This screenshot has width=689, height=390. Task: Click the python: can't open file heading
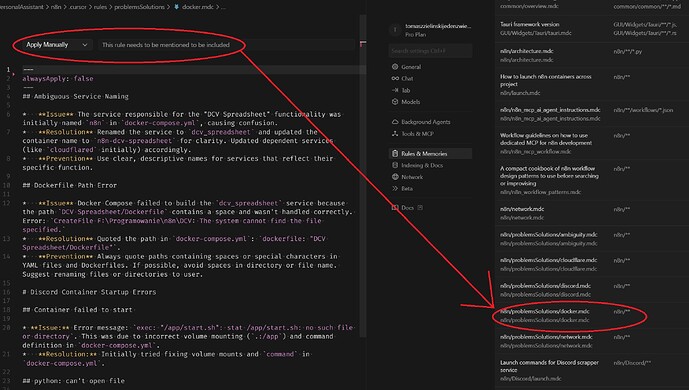coord(73,381)
